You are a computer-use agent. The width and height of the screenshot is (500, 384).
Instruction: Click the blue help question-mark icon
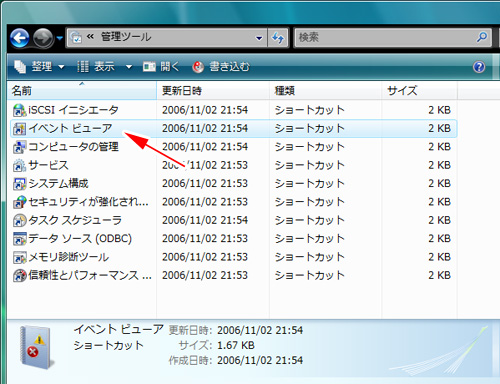(x=479, y=67)
